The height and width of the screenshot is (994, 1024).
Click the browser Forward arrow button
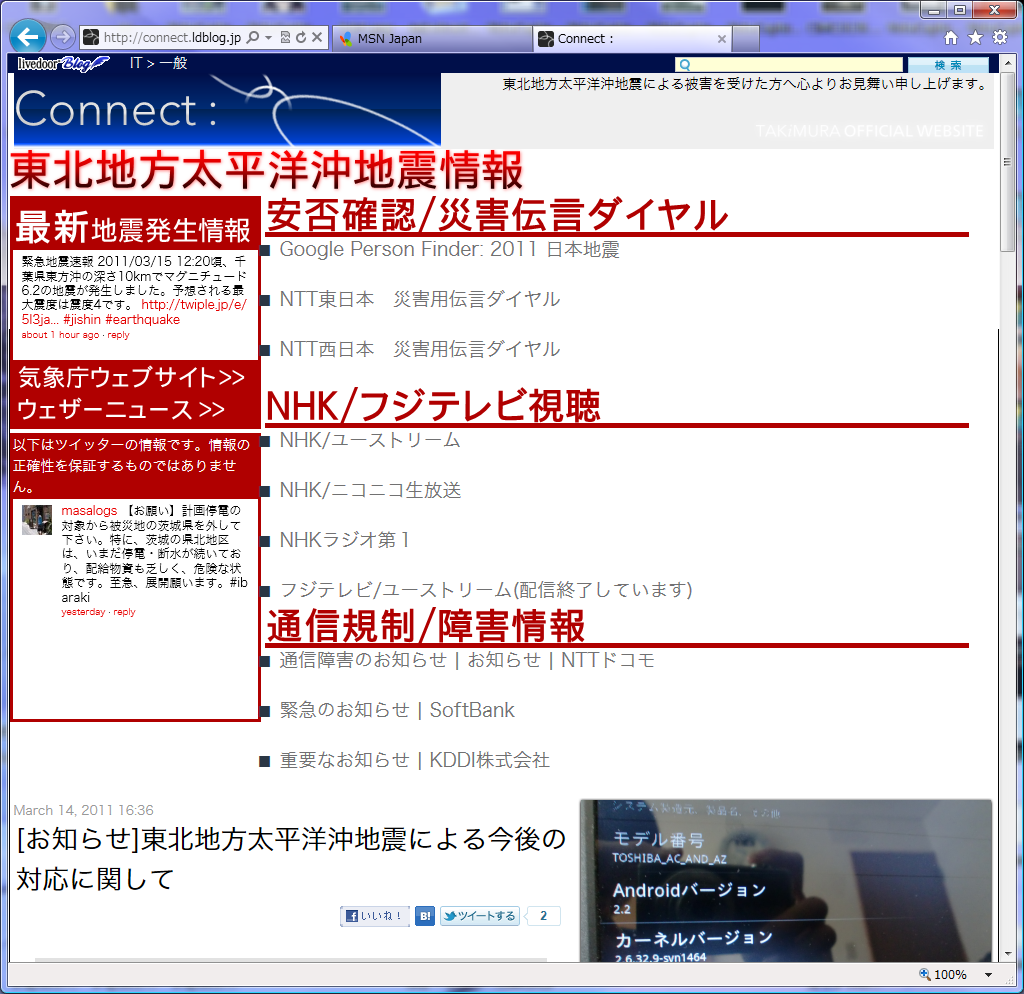(63, 37)
